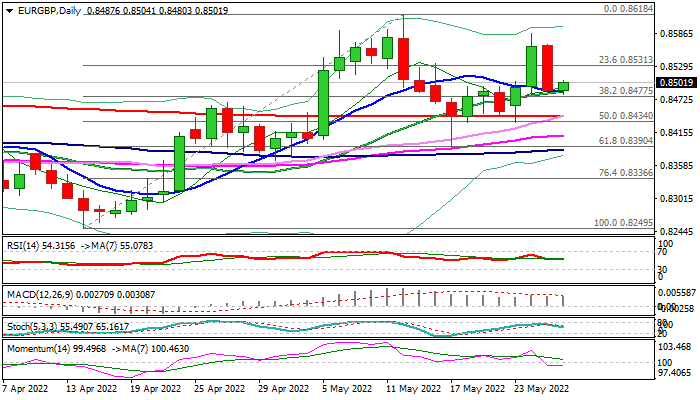Screen dimensions: 700x400
Task: Select the current price tag 0.85019
Action: (675, 83)
